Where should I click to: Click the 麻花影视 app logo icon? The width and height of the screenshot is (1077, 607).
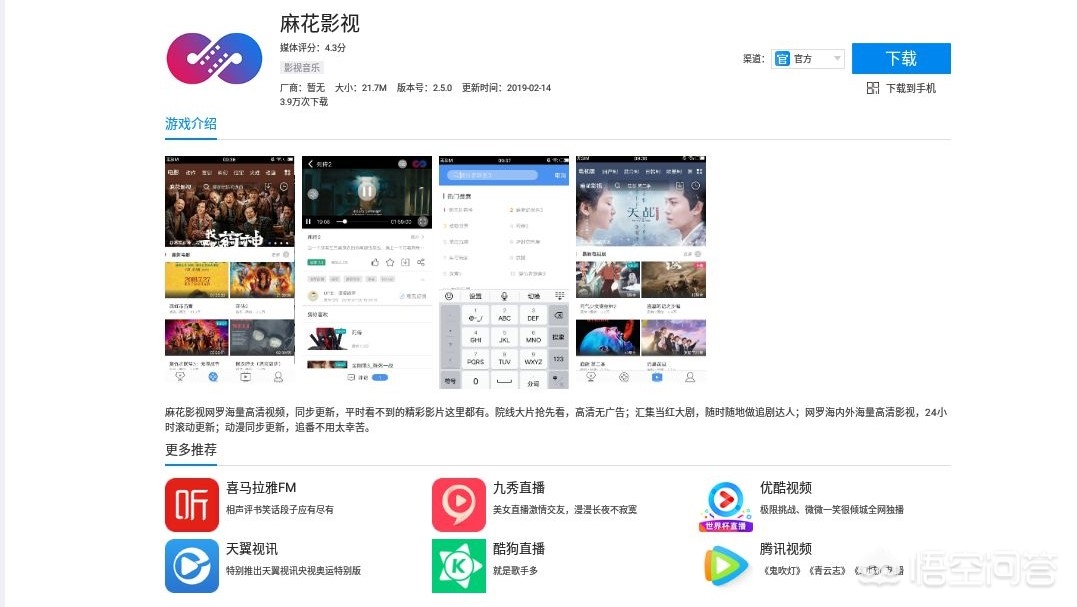point(214,58)
